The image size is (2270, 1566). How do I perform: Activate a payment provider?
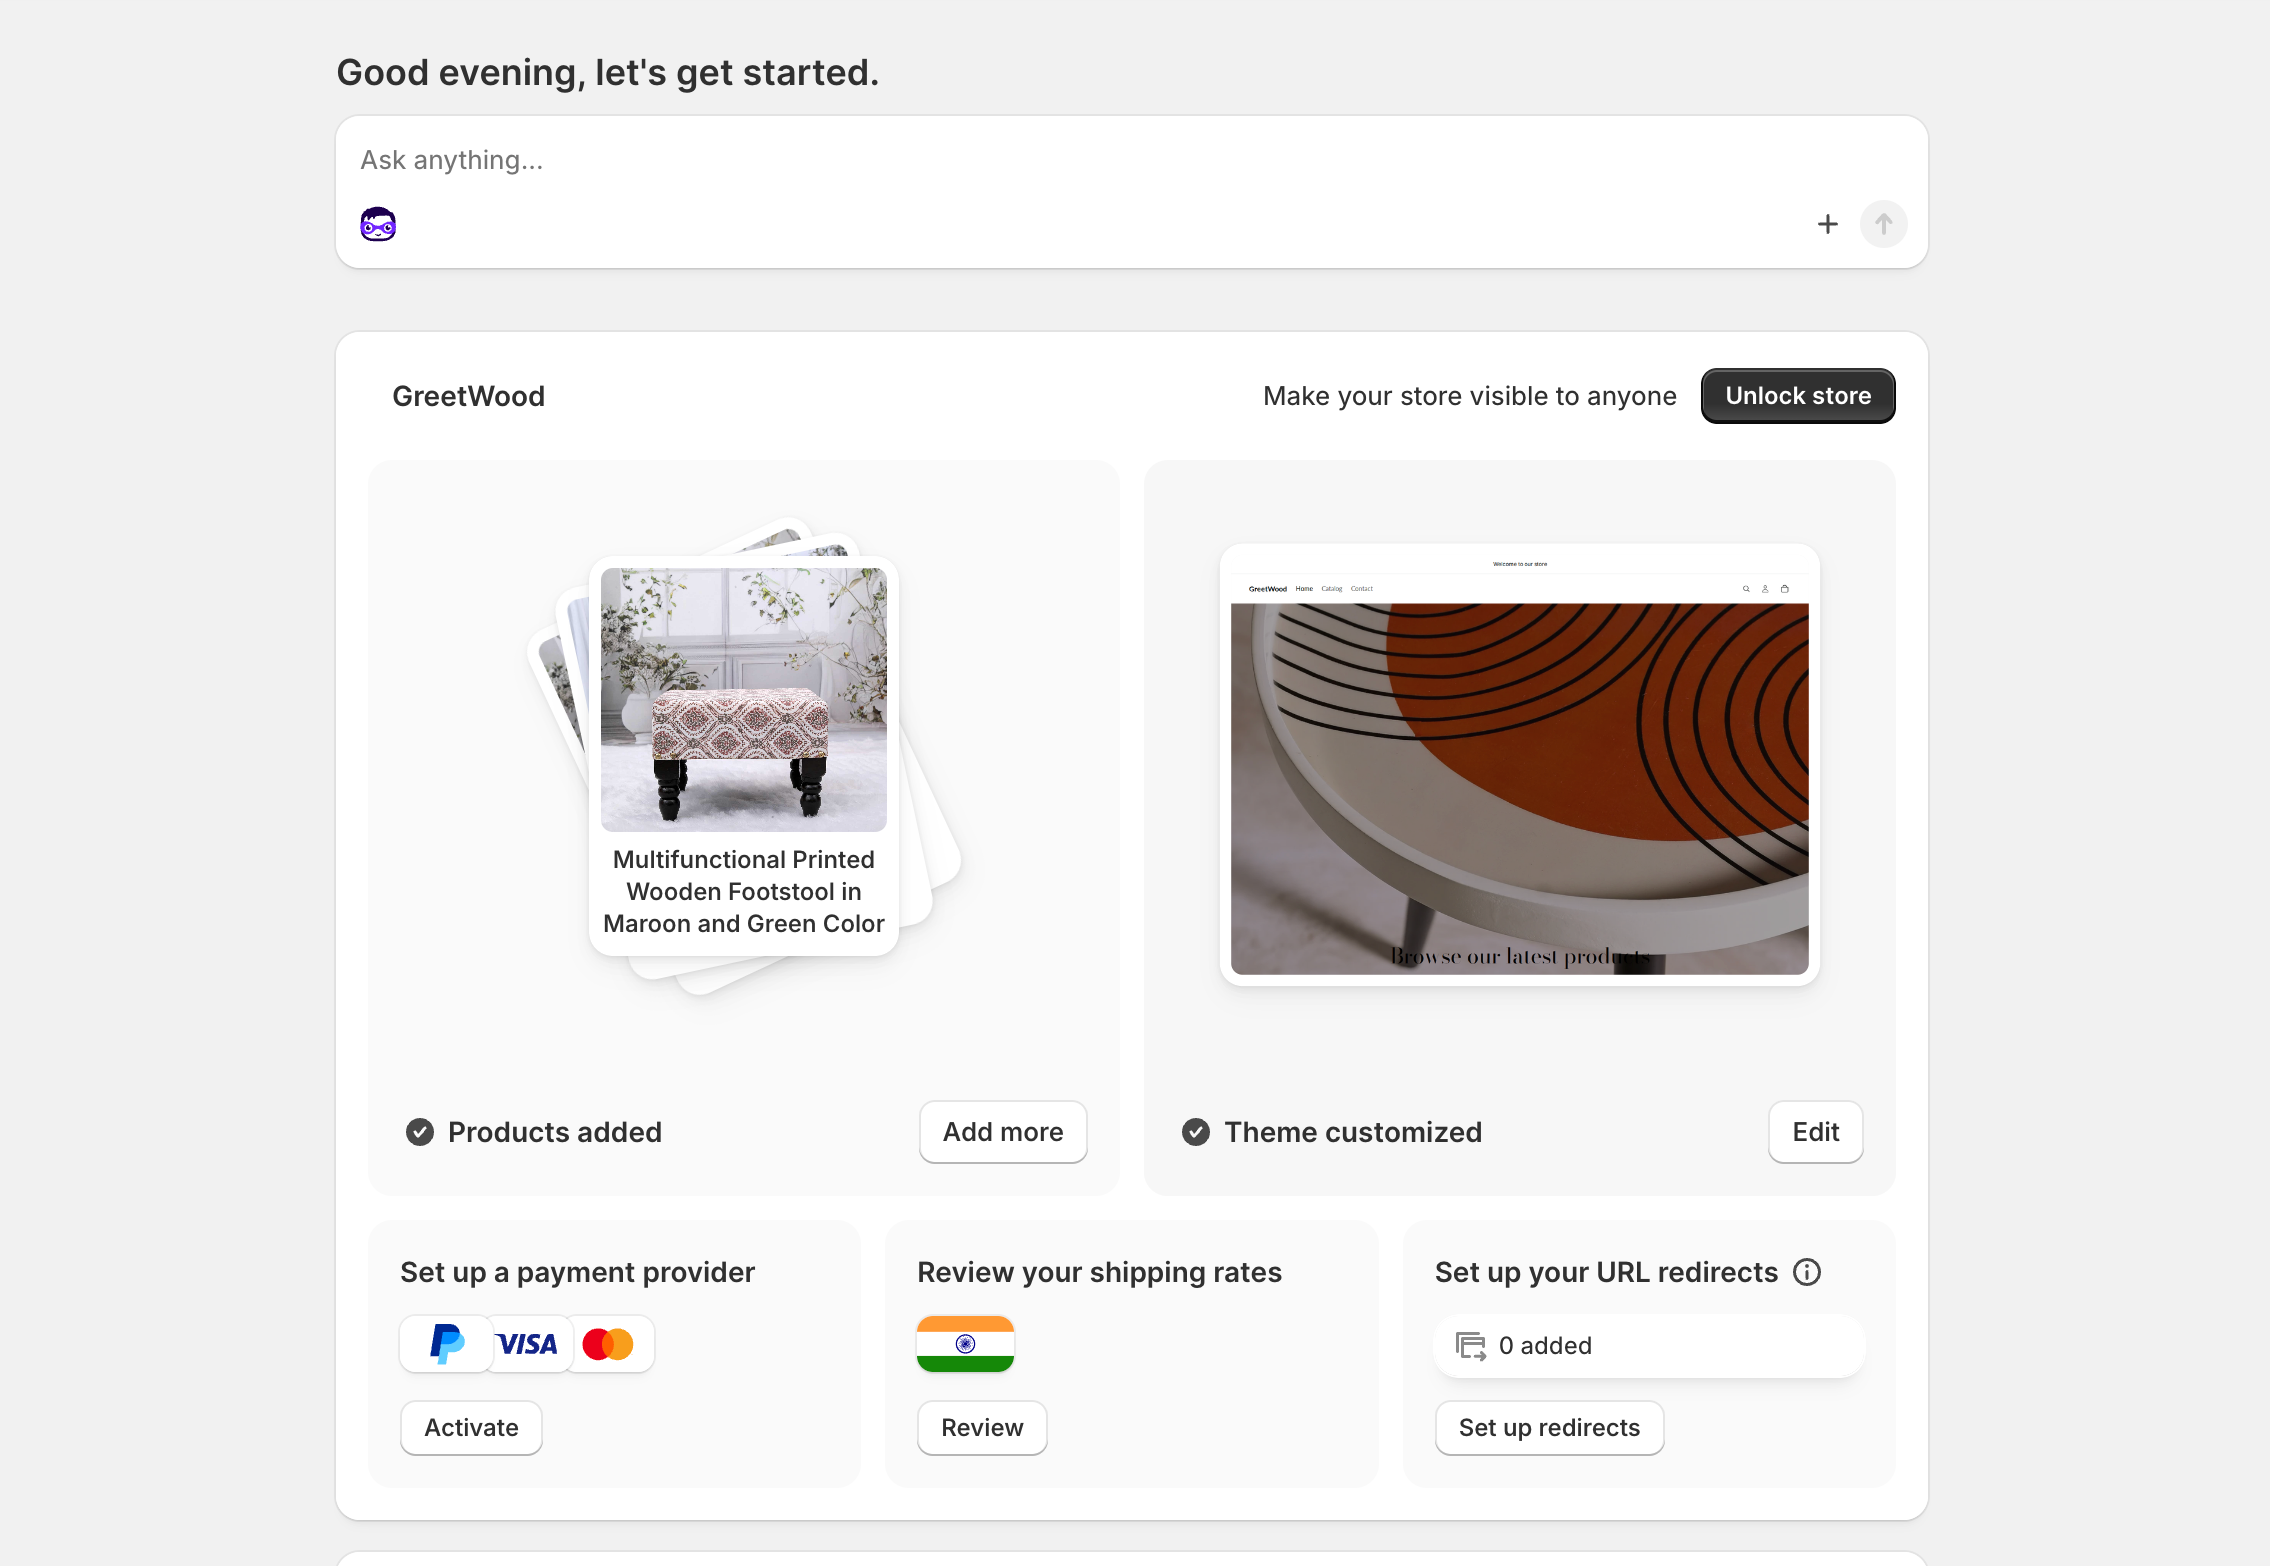(x=470, y=1427)
